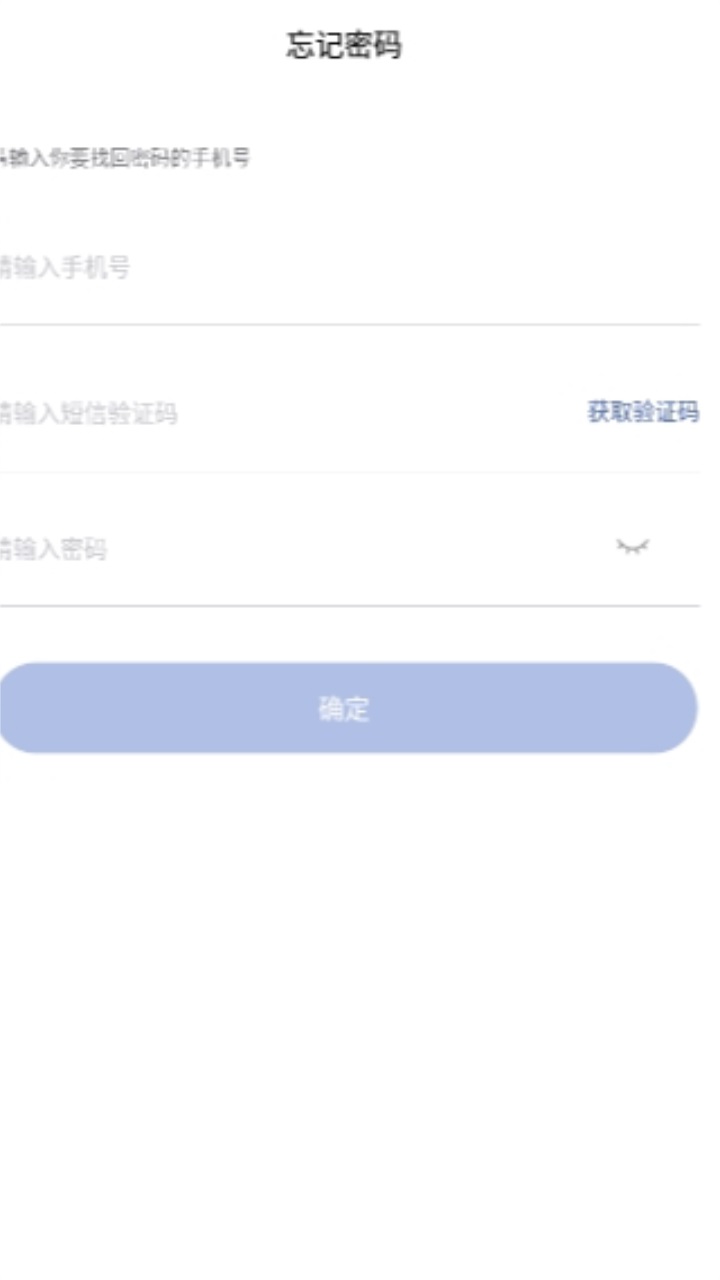This screenshot has width=720, height=1280.
Task: Submit the forgot password form
Action: pyautogui.click(x=346, y=708)
